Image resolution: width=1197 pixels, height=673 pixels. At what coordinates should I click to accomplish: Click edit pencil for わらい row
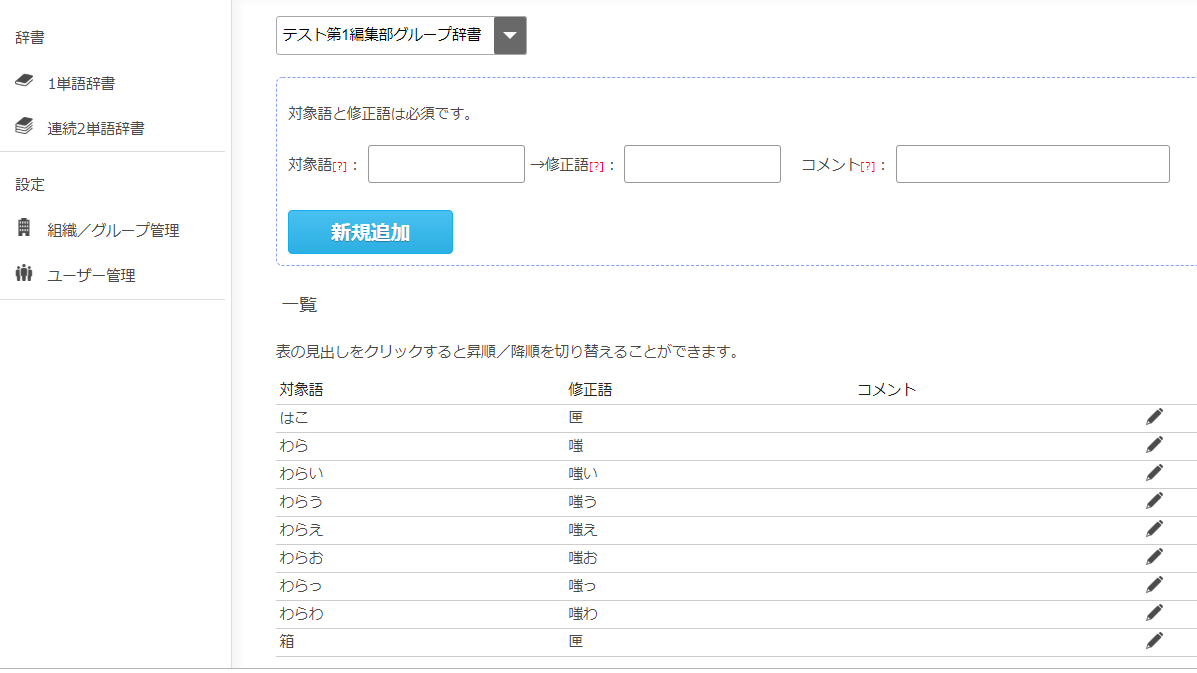(1154, 473)
